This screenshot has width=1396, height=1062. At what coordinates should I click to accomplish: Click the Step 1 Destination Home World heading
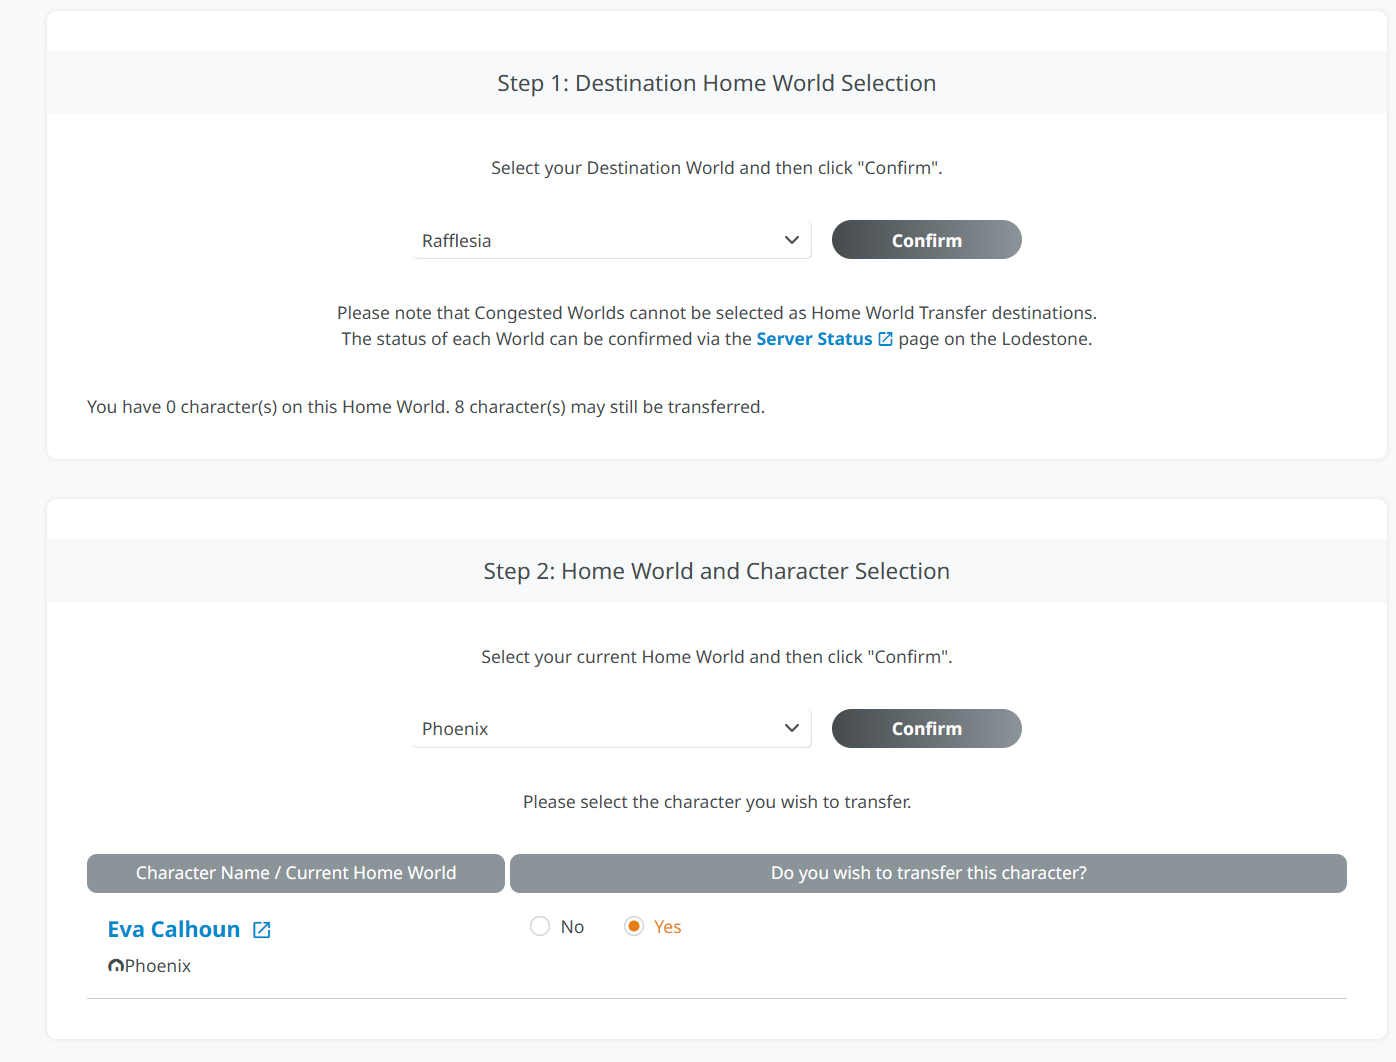point(716,83)
